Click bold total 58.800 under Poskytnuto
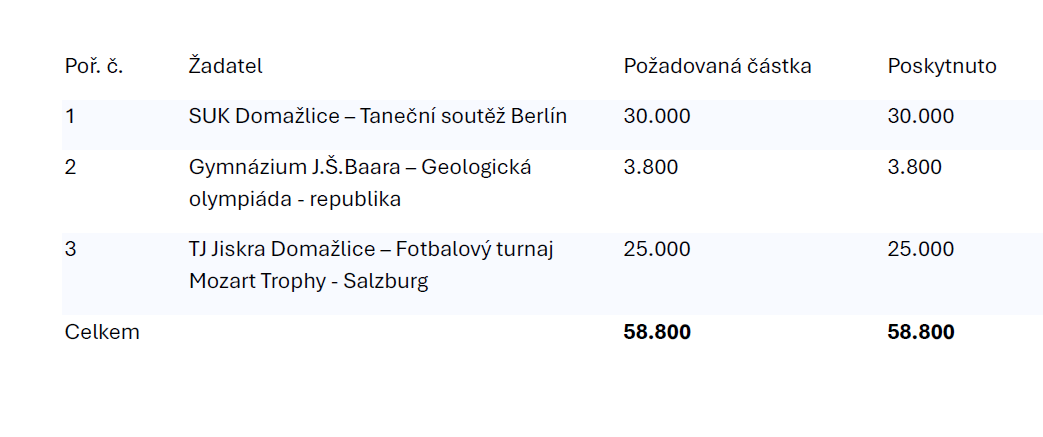The height and width of the screenshot is (437, 1043). (921, 332)
